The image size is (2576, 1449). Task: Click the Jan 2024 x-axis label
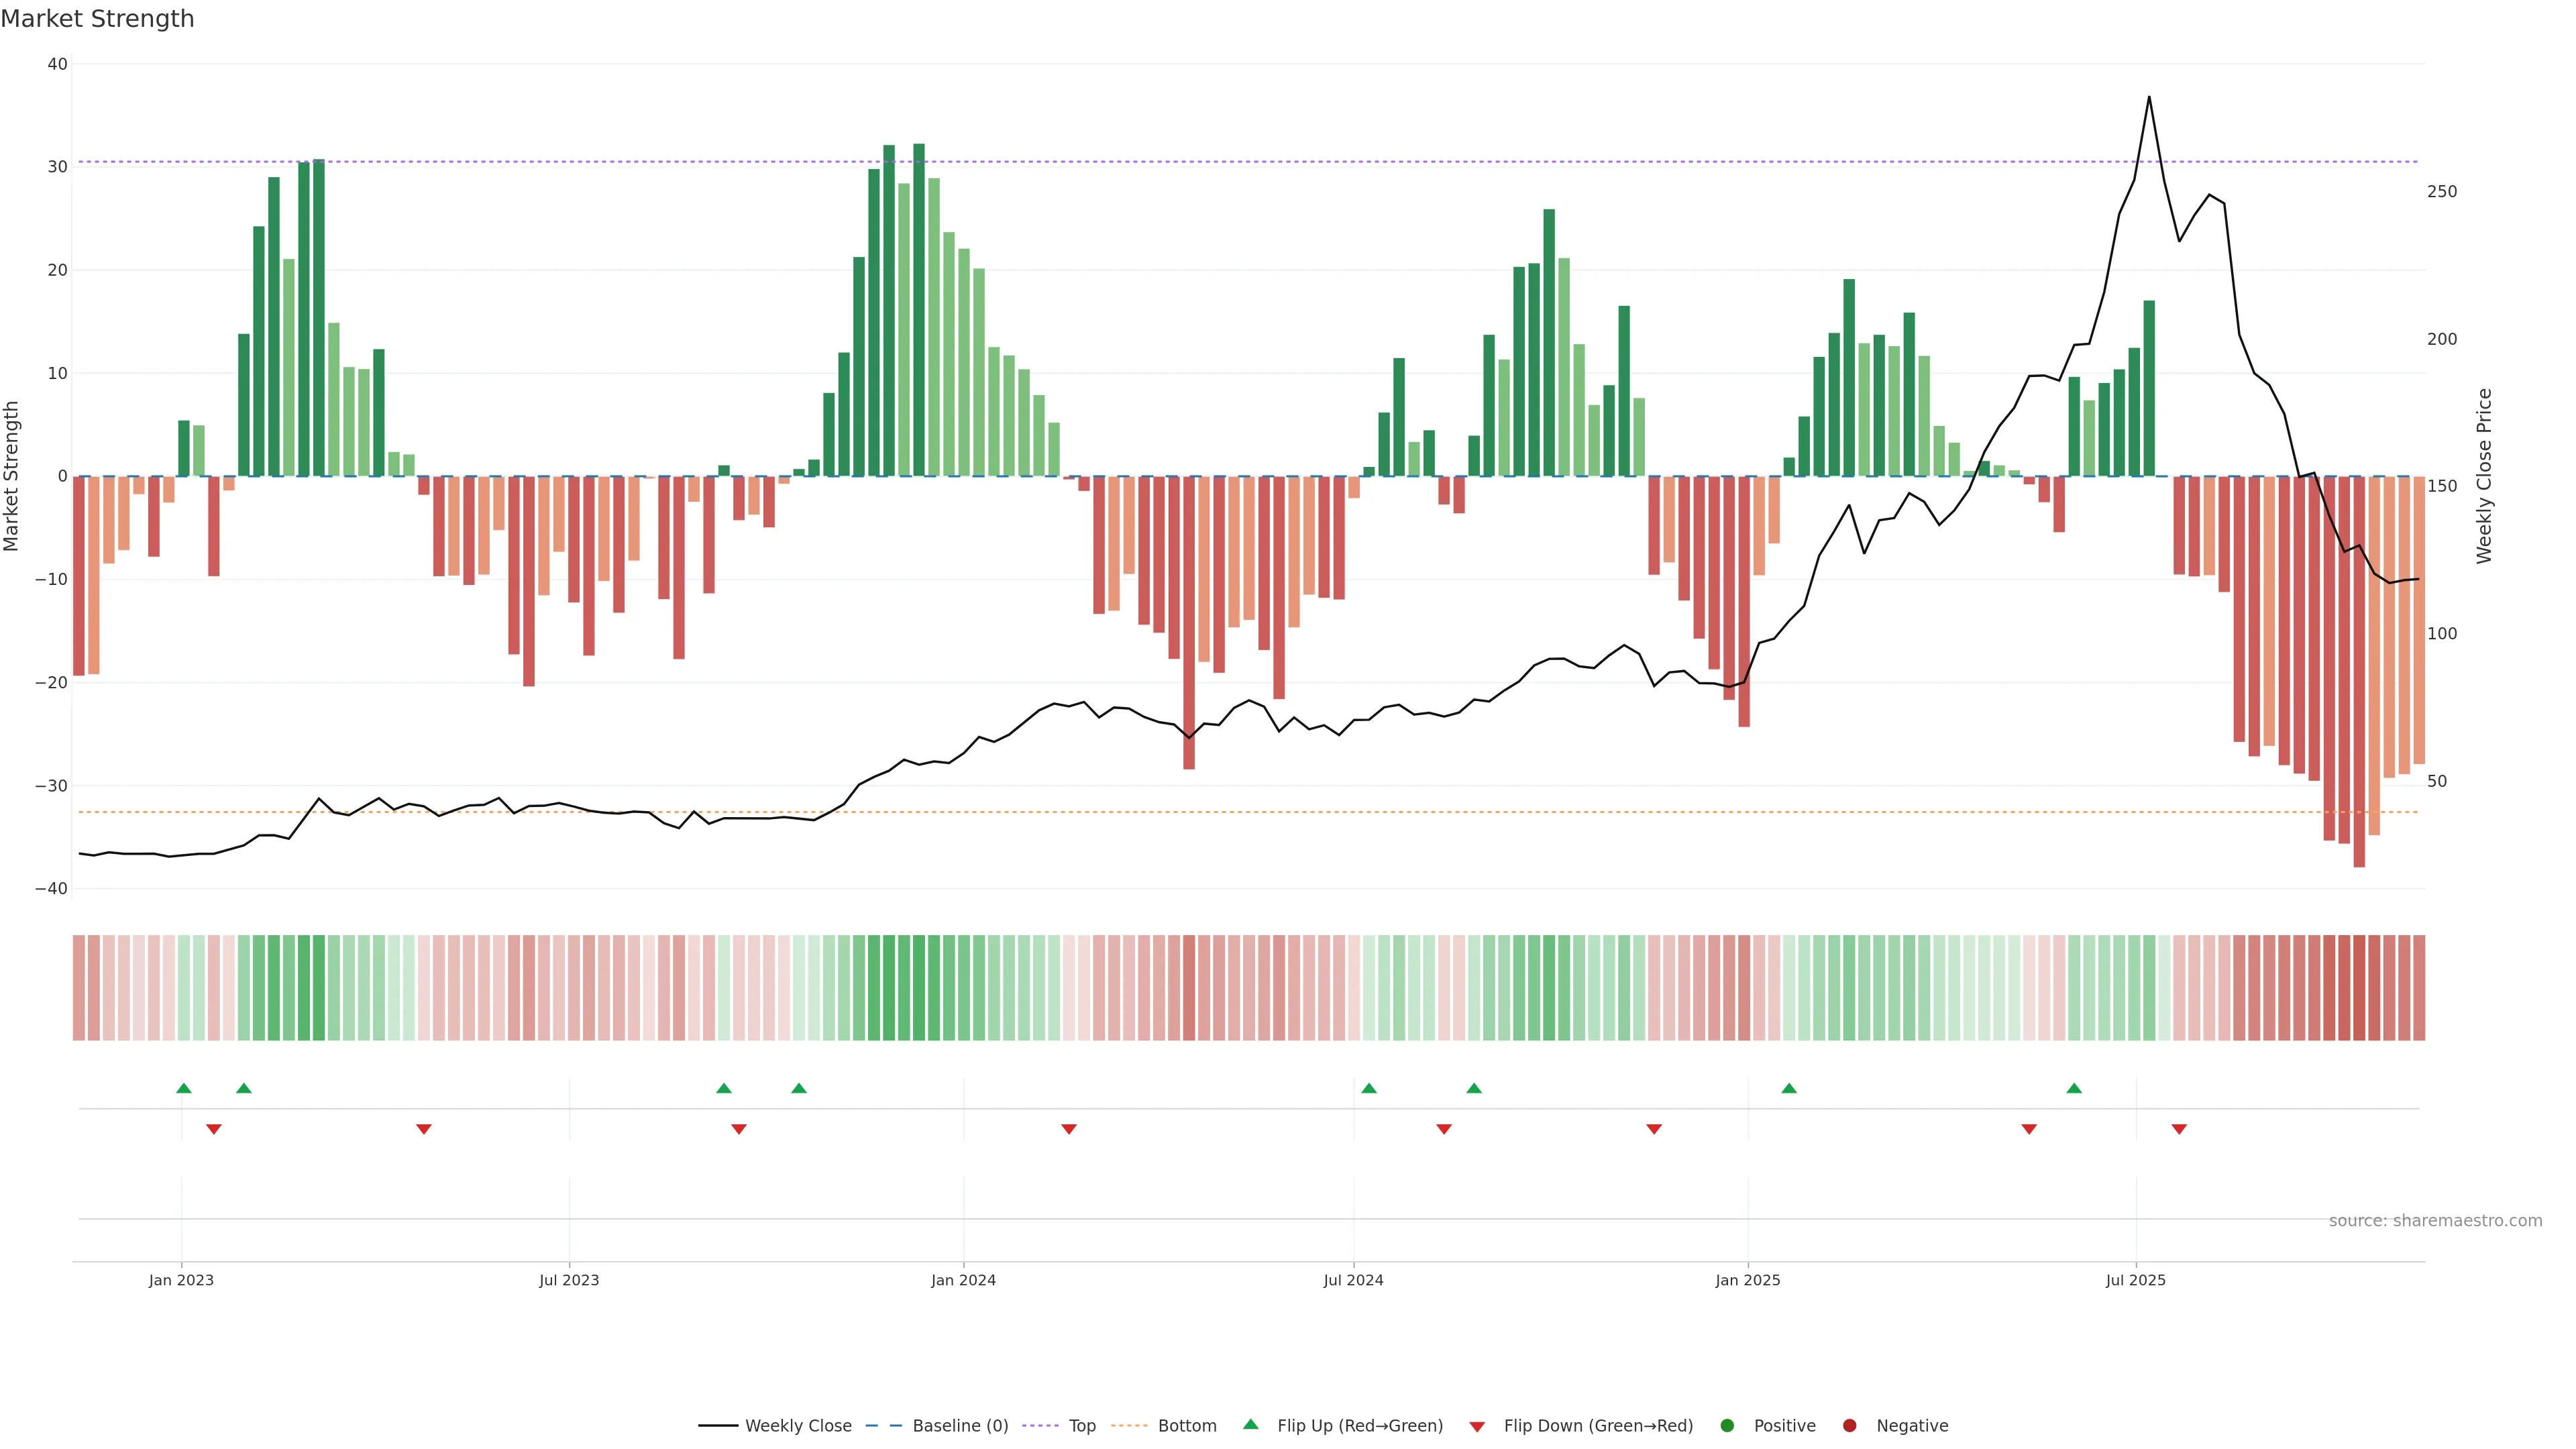click(963, 1280)
